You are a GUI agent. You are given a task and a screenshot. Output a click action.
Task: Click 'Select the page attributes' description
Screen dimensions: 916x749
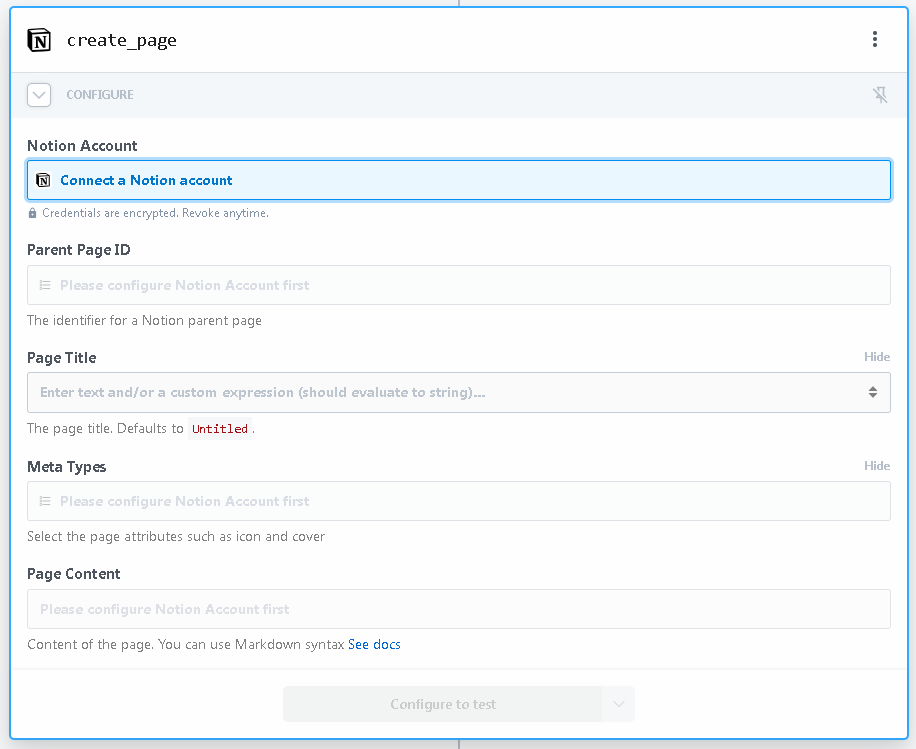[176, 537]
